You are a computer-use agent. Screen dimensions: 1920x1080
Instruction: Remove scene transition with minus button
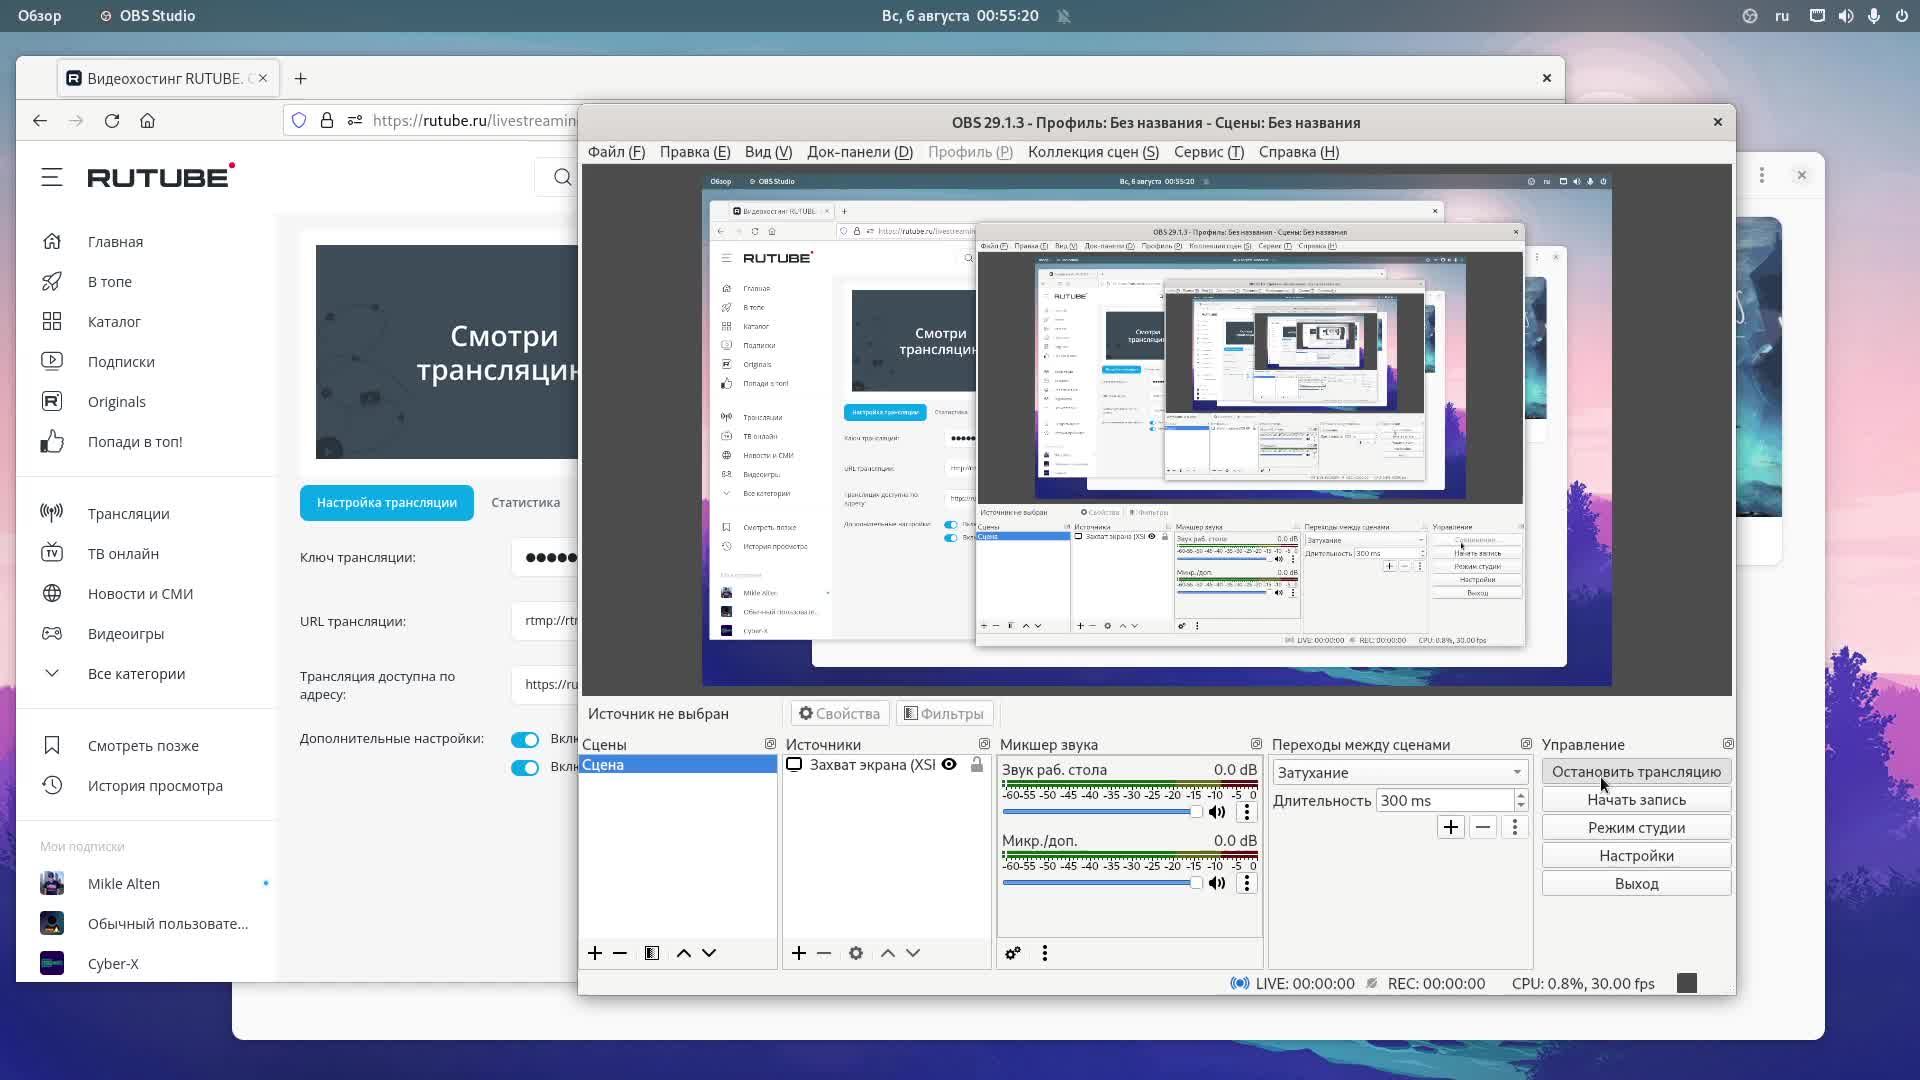1483,827
